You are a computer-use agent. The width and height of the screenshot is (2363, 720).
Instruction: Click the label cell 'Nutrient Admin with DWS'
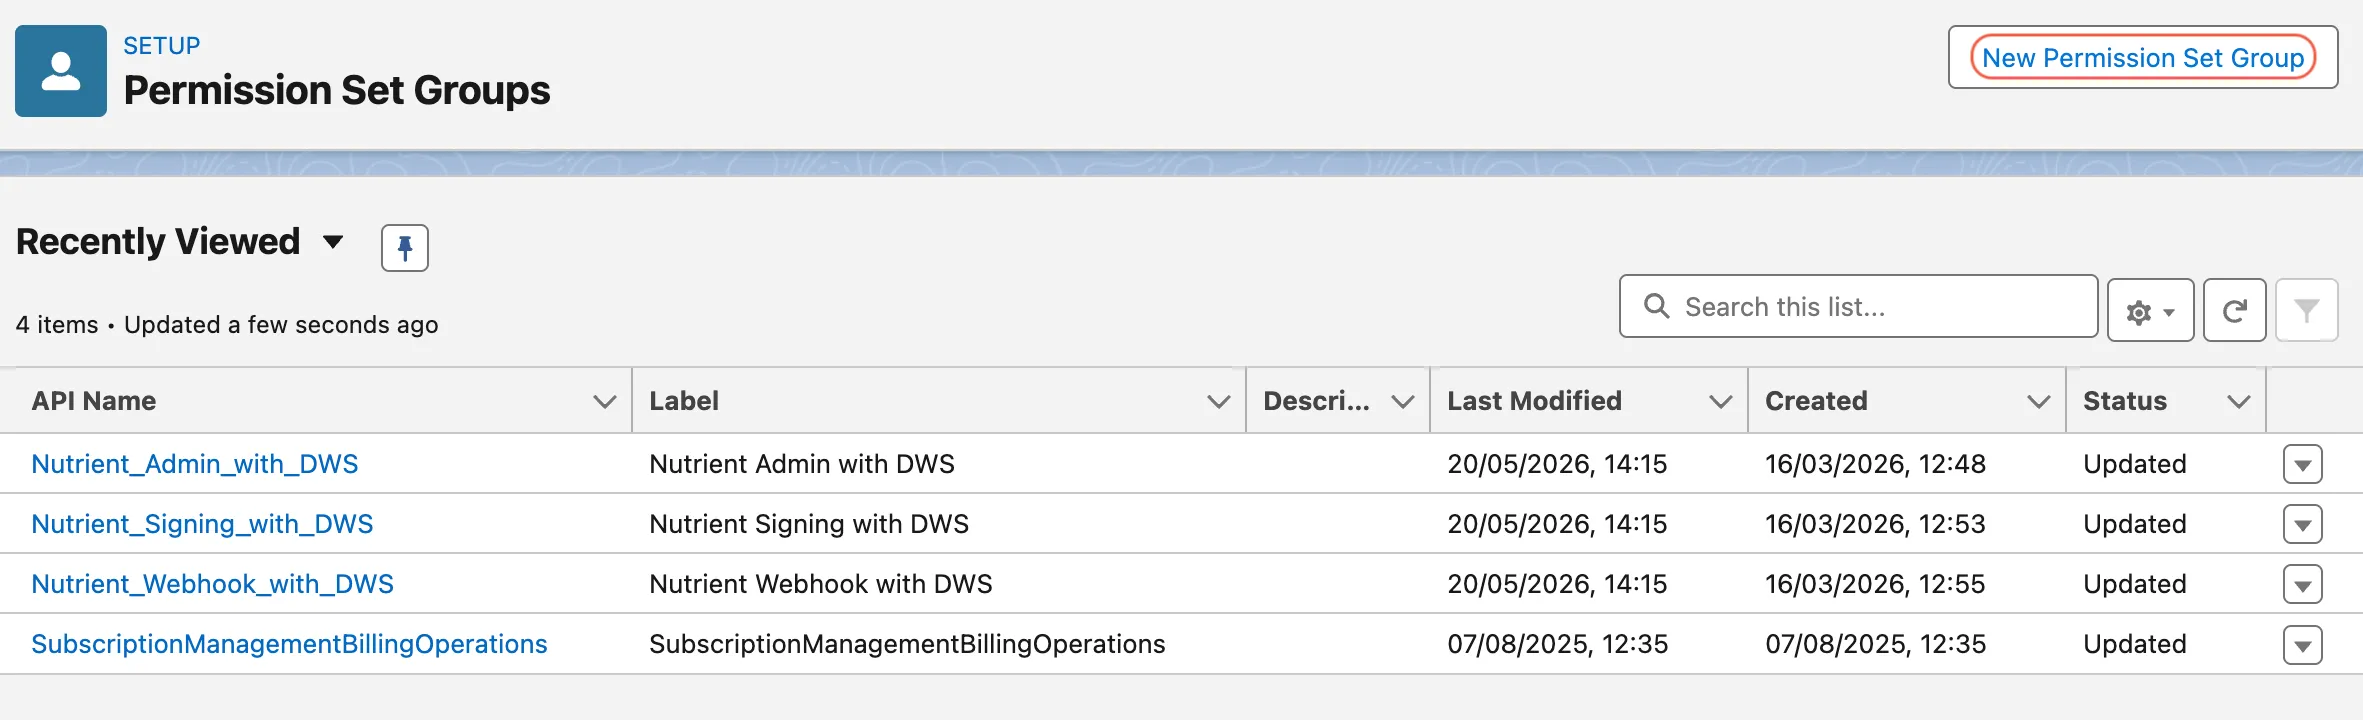802,464
